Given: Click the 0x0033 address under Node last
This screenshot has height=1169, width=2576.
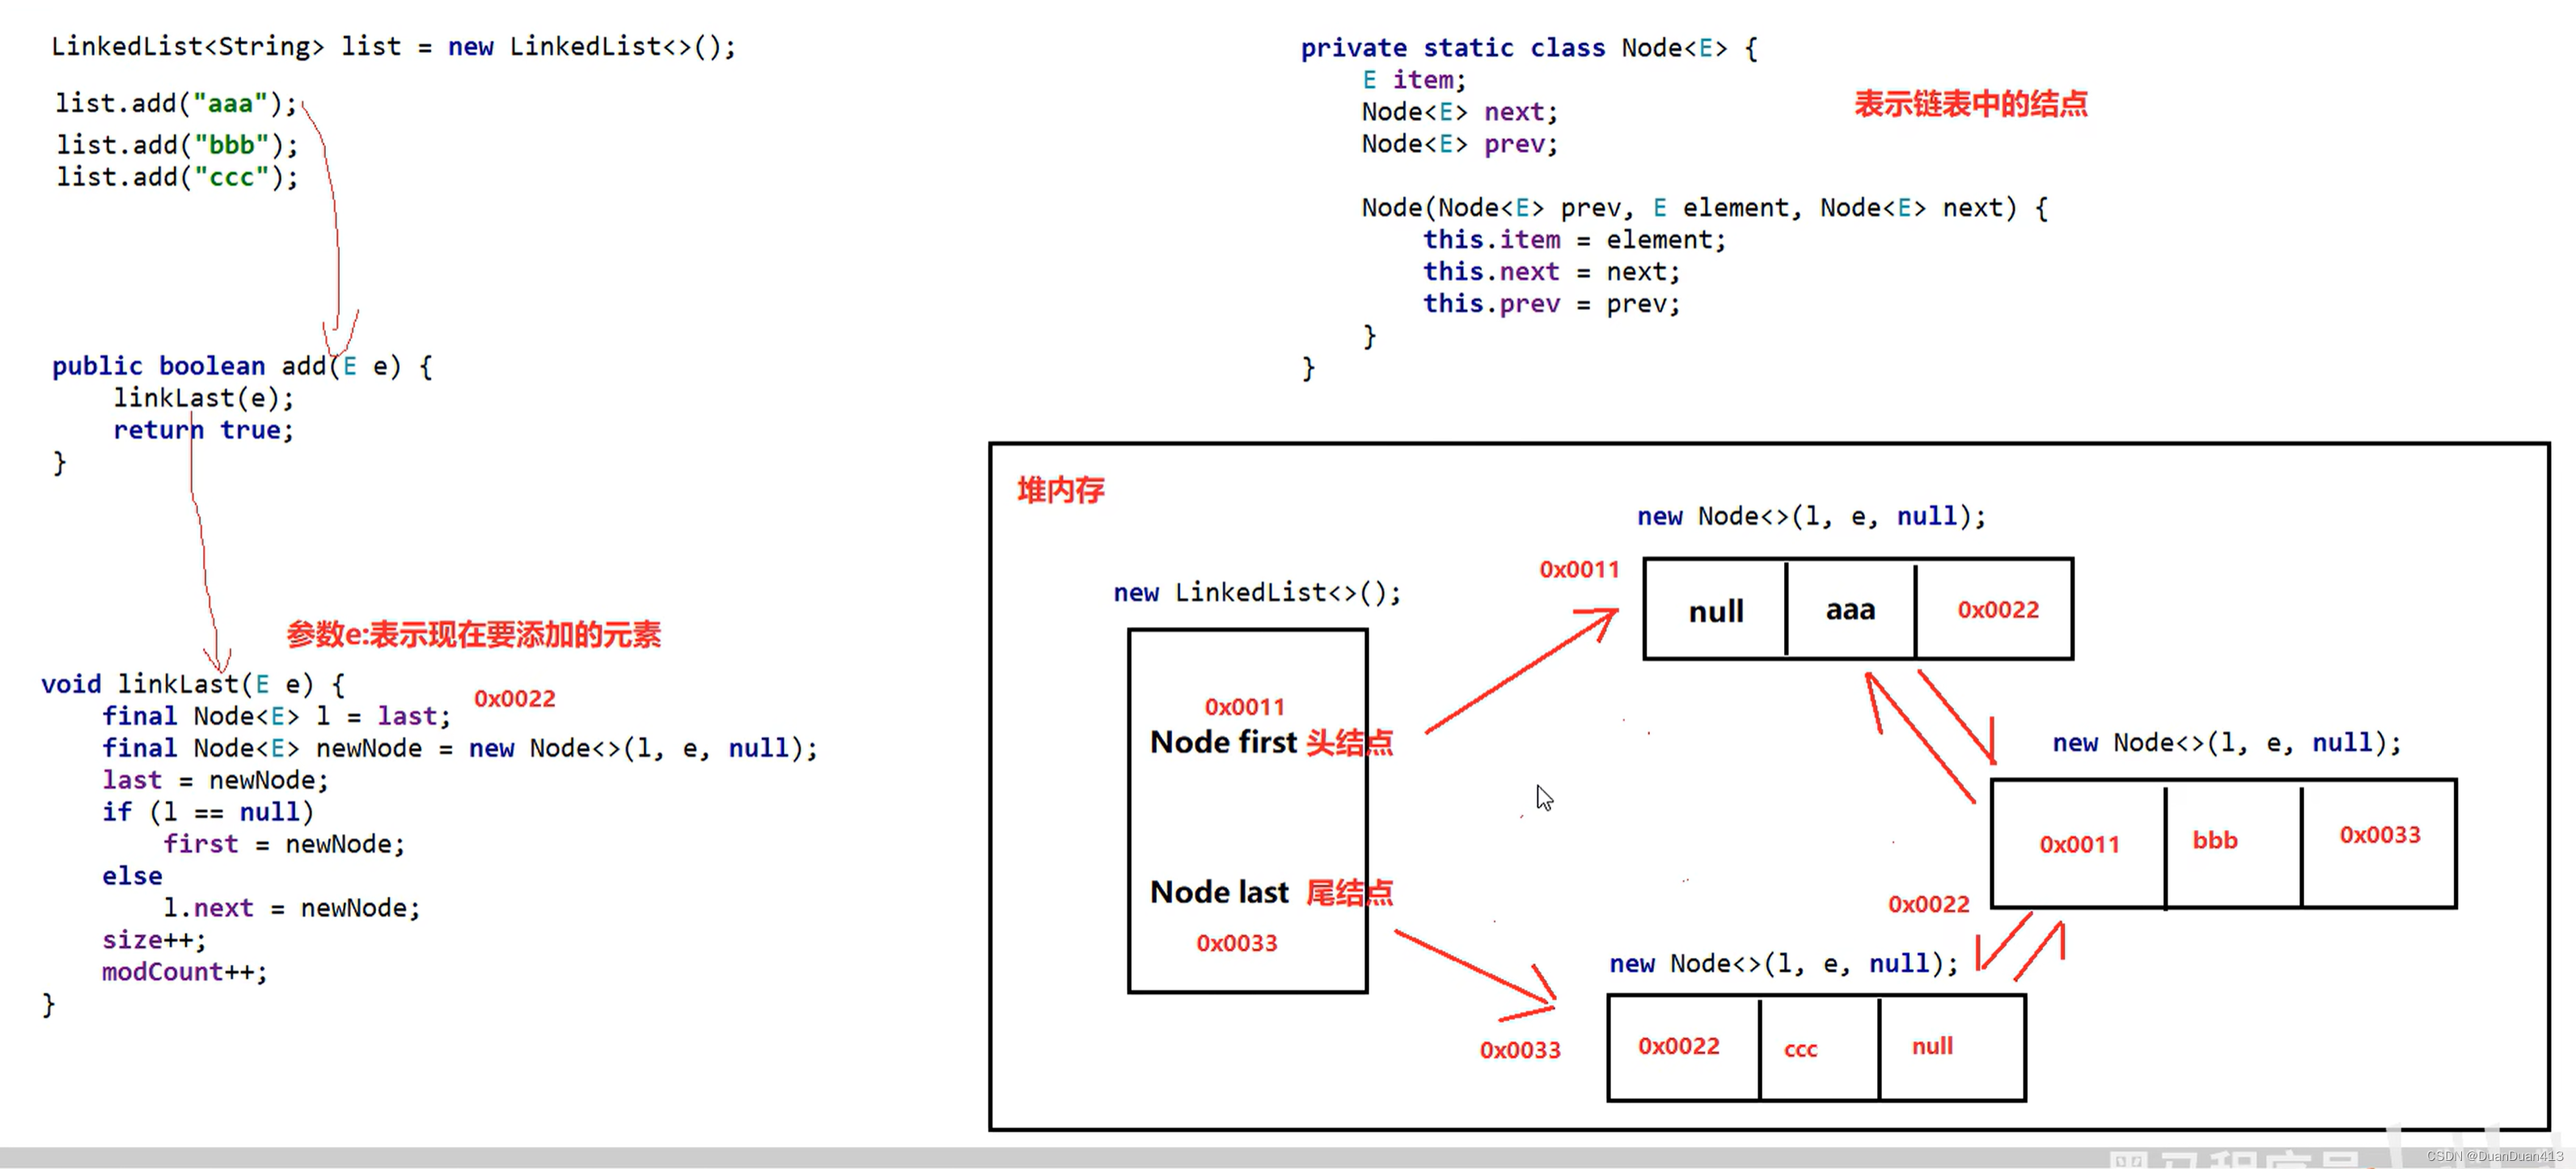Looking at the screenshot, I should [1236, 943].
